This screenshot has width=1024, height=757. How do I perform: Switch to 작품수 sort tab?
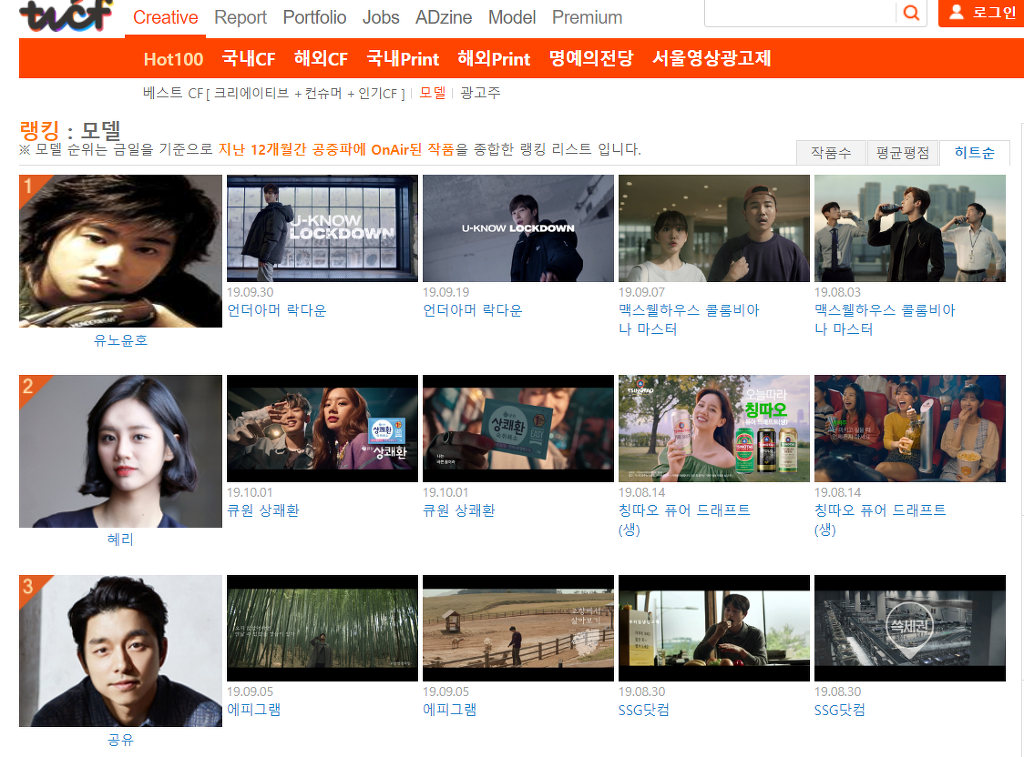[x=831, y=153]
